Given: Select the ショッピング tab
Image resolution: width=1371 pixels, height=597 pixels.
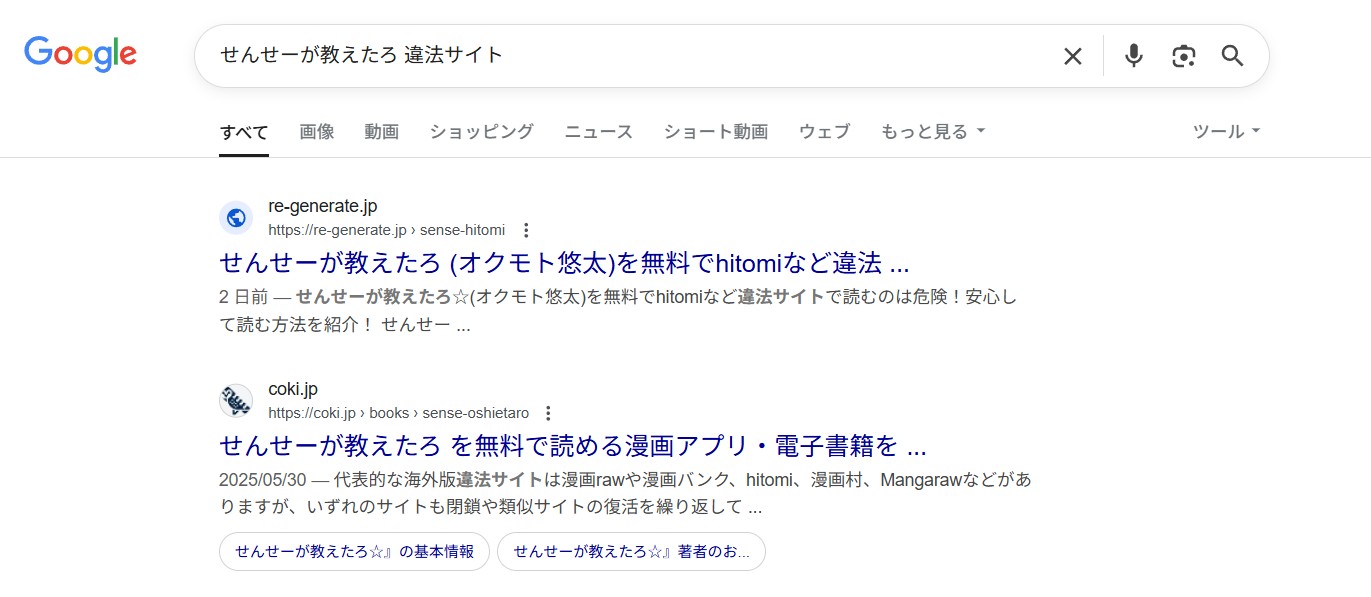Looking at the screenshot, I should 480,131.
